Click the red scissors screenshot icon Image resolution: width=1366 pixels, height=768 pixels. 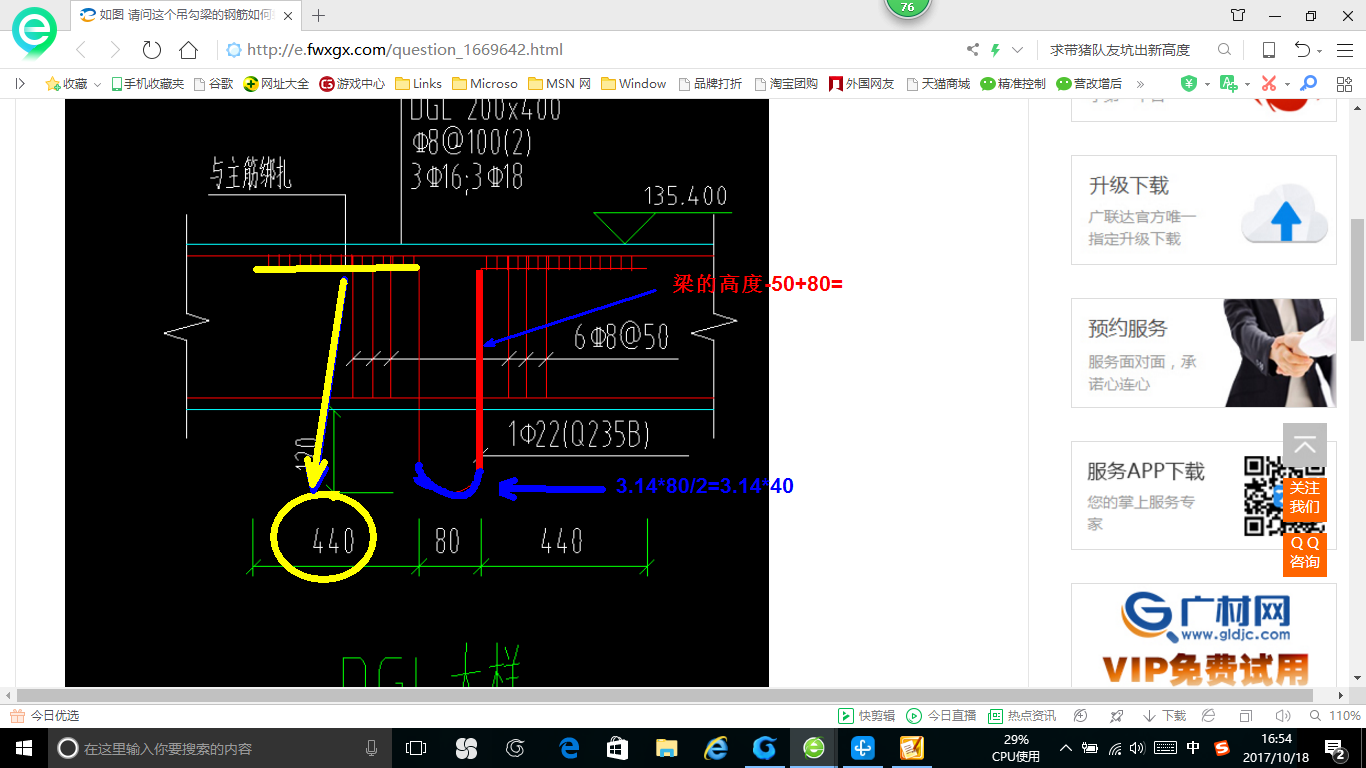point(1269,84)
